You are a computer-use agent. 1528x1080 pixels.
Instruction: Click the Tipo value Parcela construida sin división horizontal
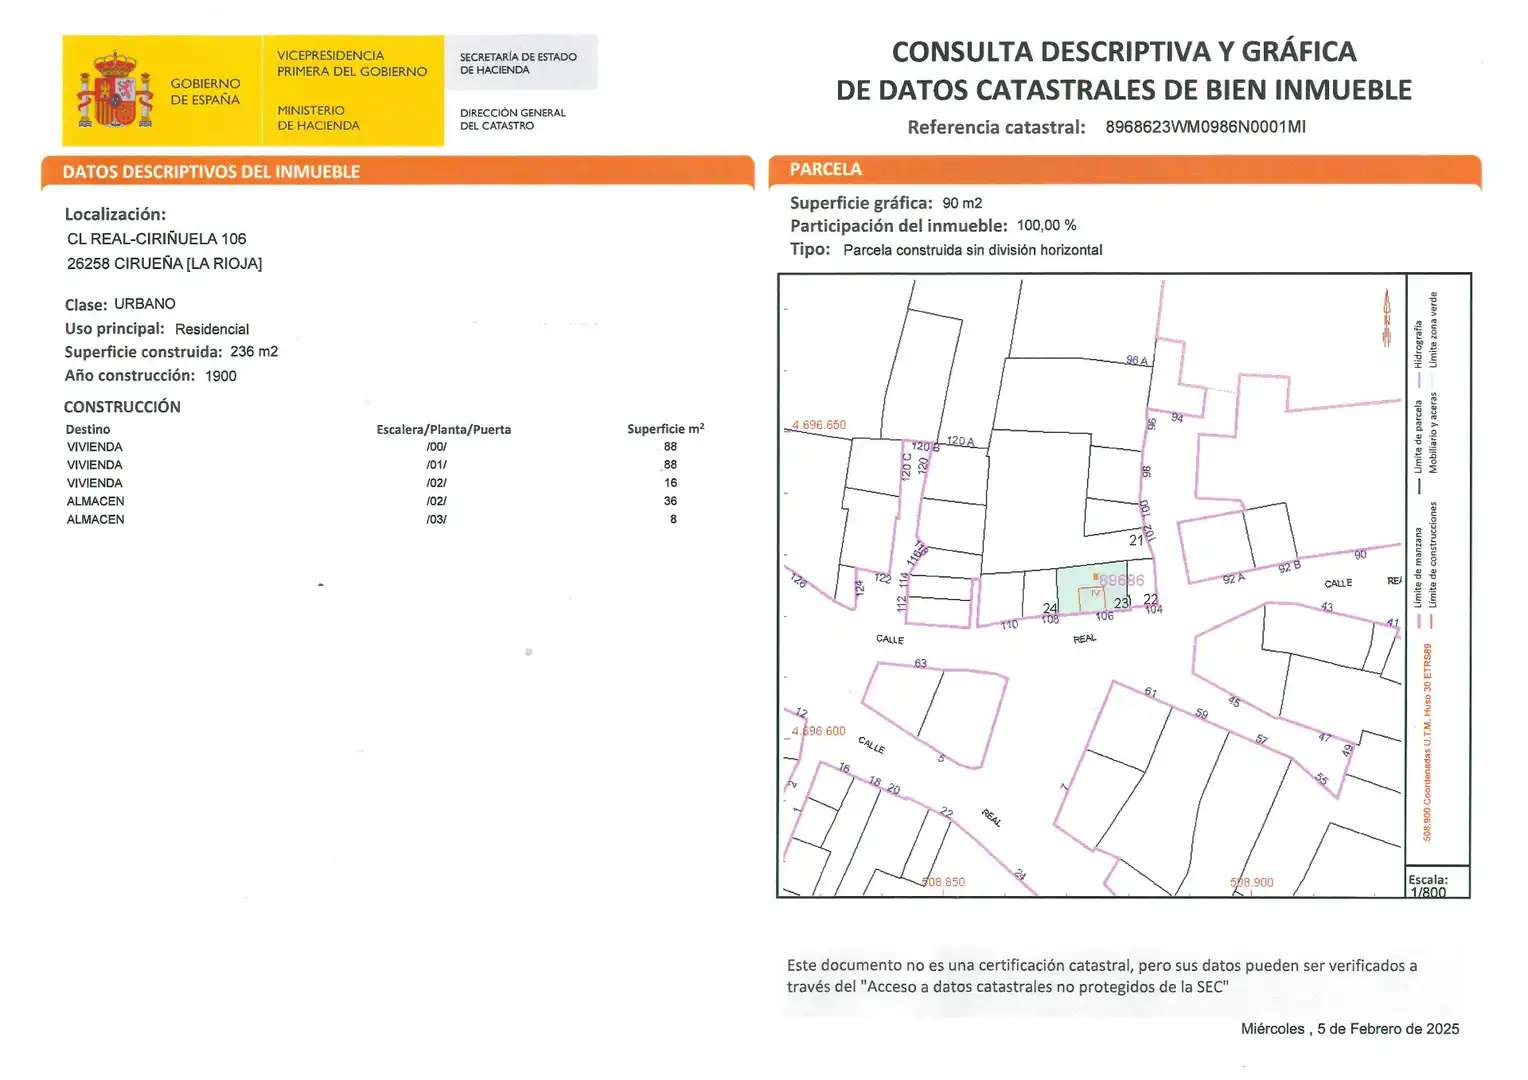972,250
